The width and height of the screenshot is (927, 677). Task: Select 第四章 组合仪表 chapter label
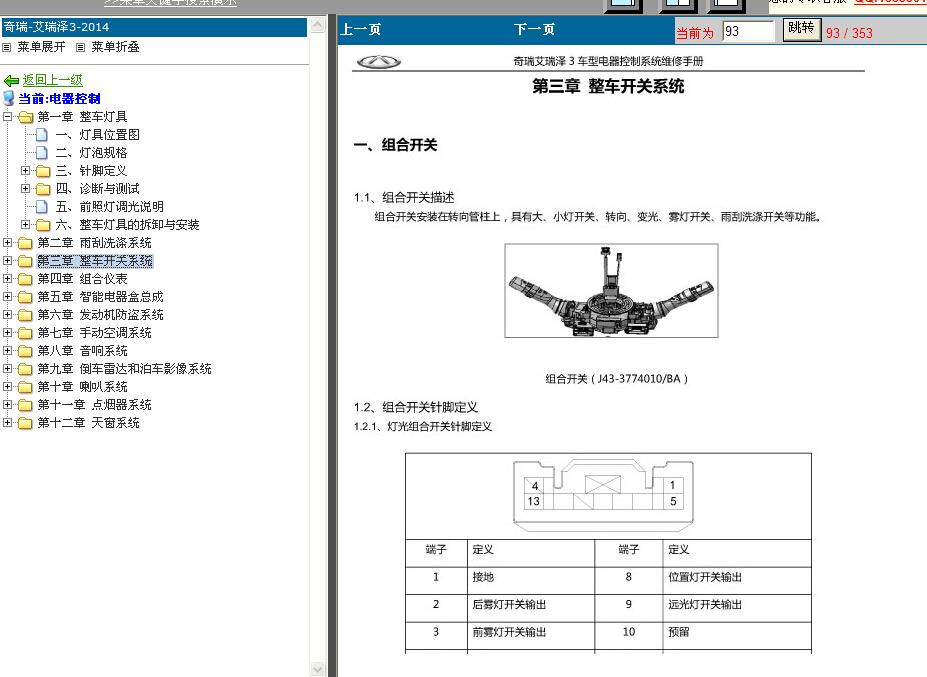tap(82, 279)
